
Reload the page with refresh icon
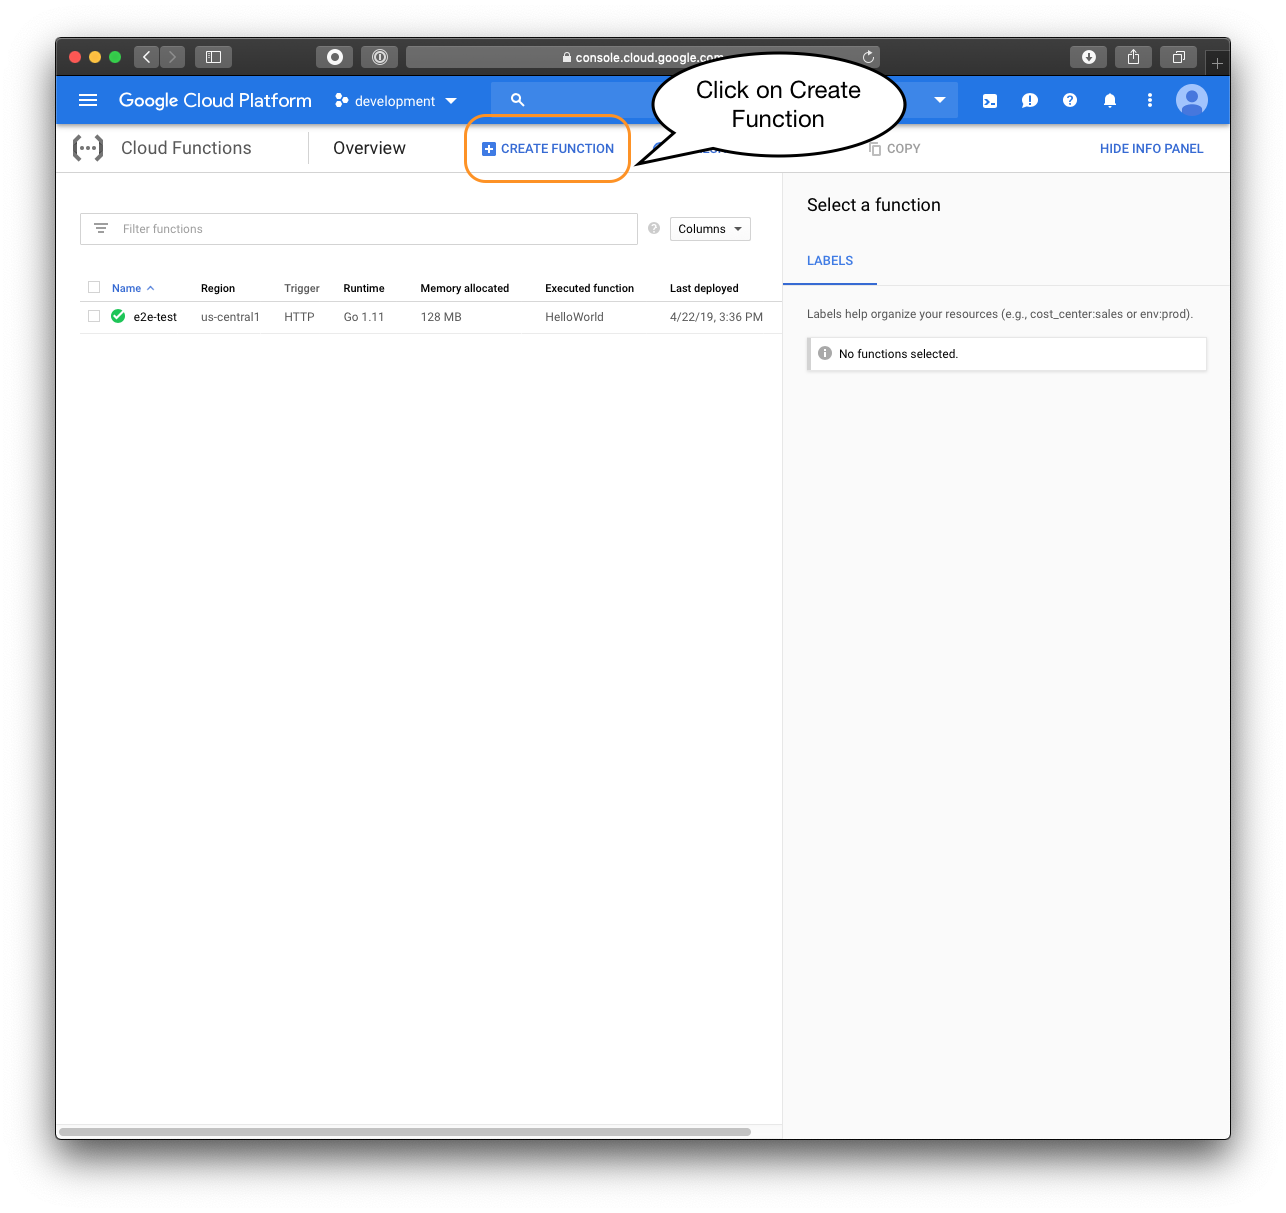tap(868, 57)
